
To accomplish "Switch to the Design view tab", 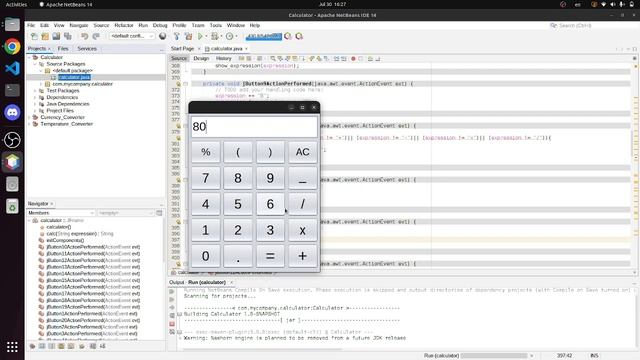I will 201,58.
